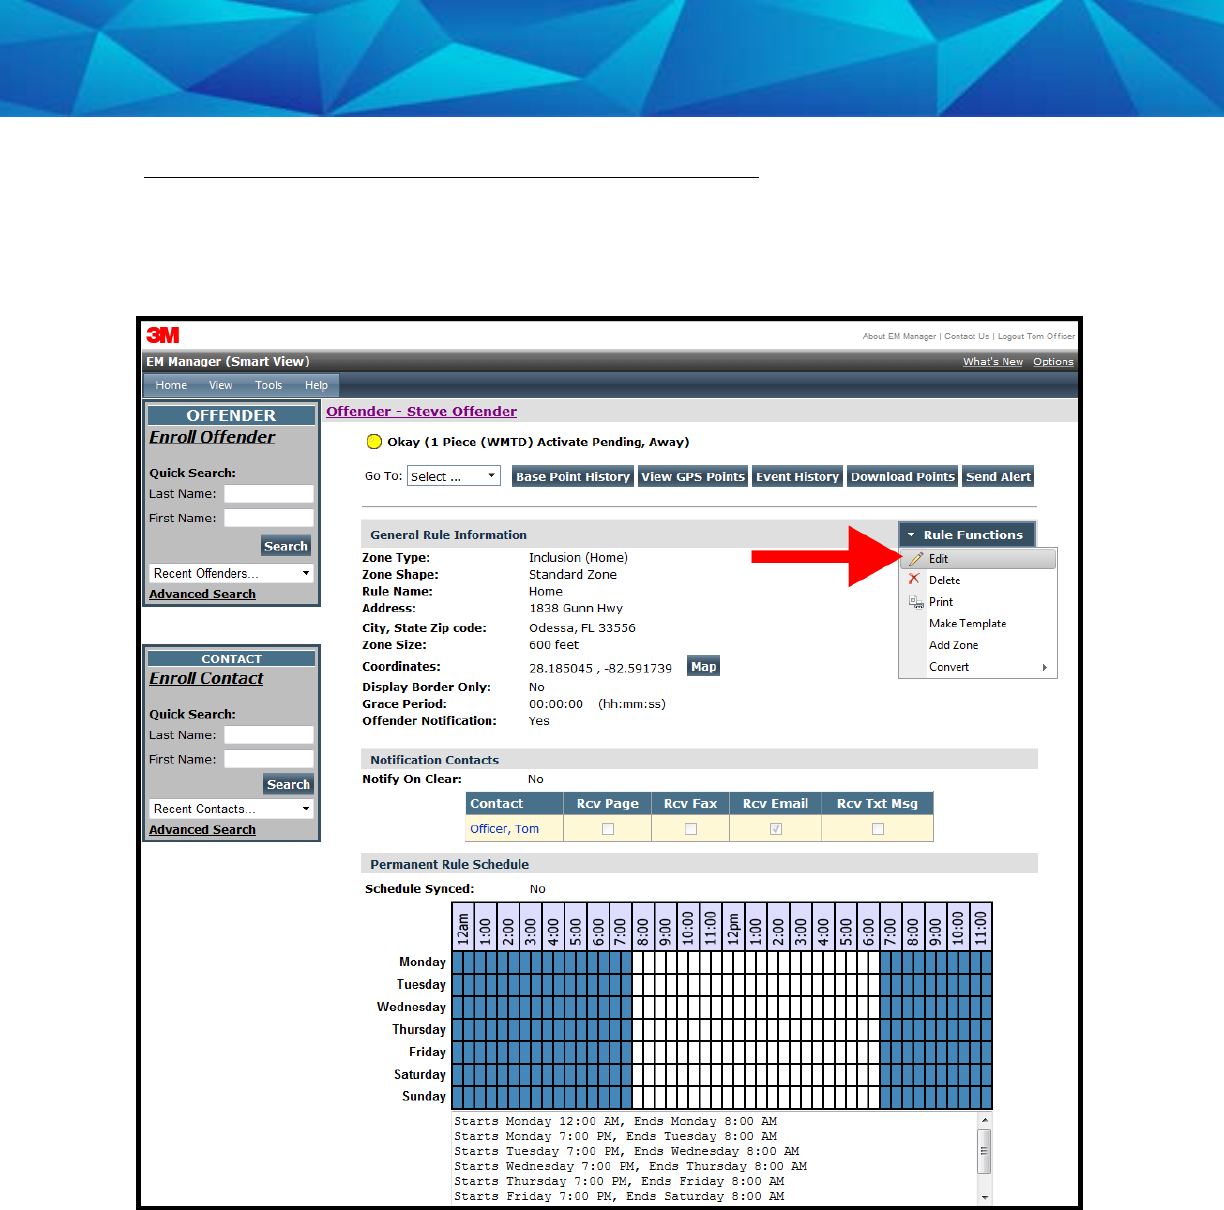Open the Offender - Steve Offender link
Screen dimensions: 1224x1210
coord(421,411)
